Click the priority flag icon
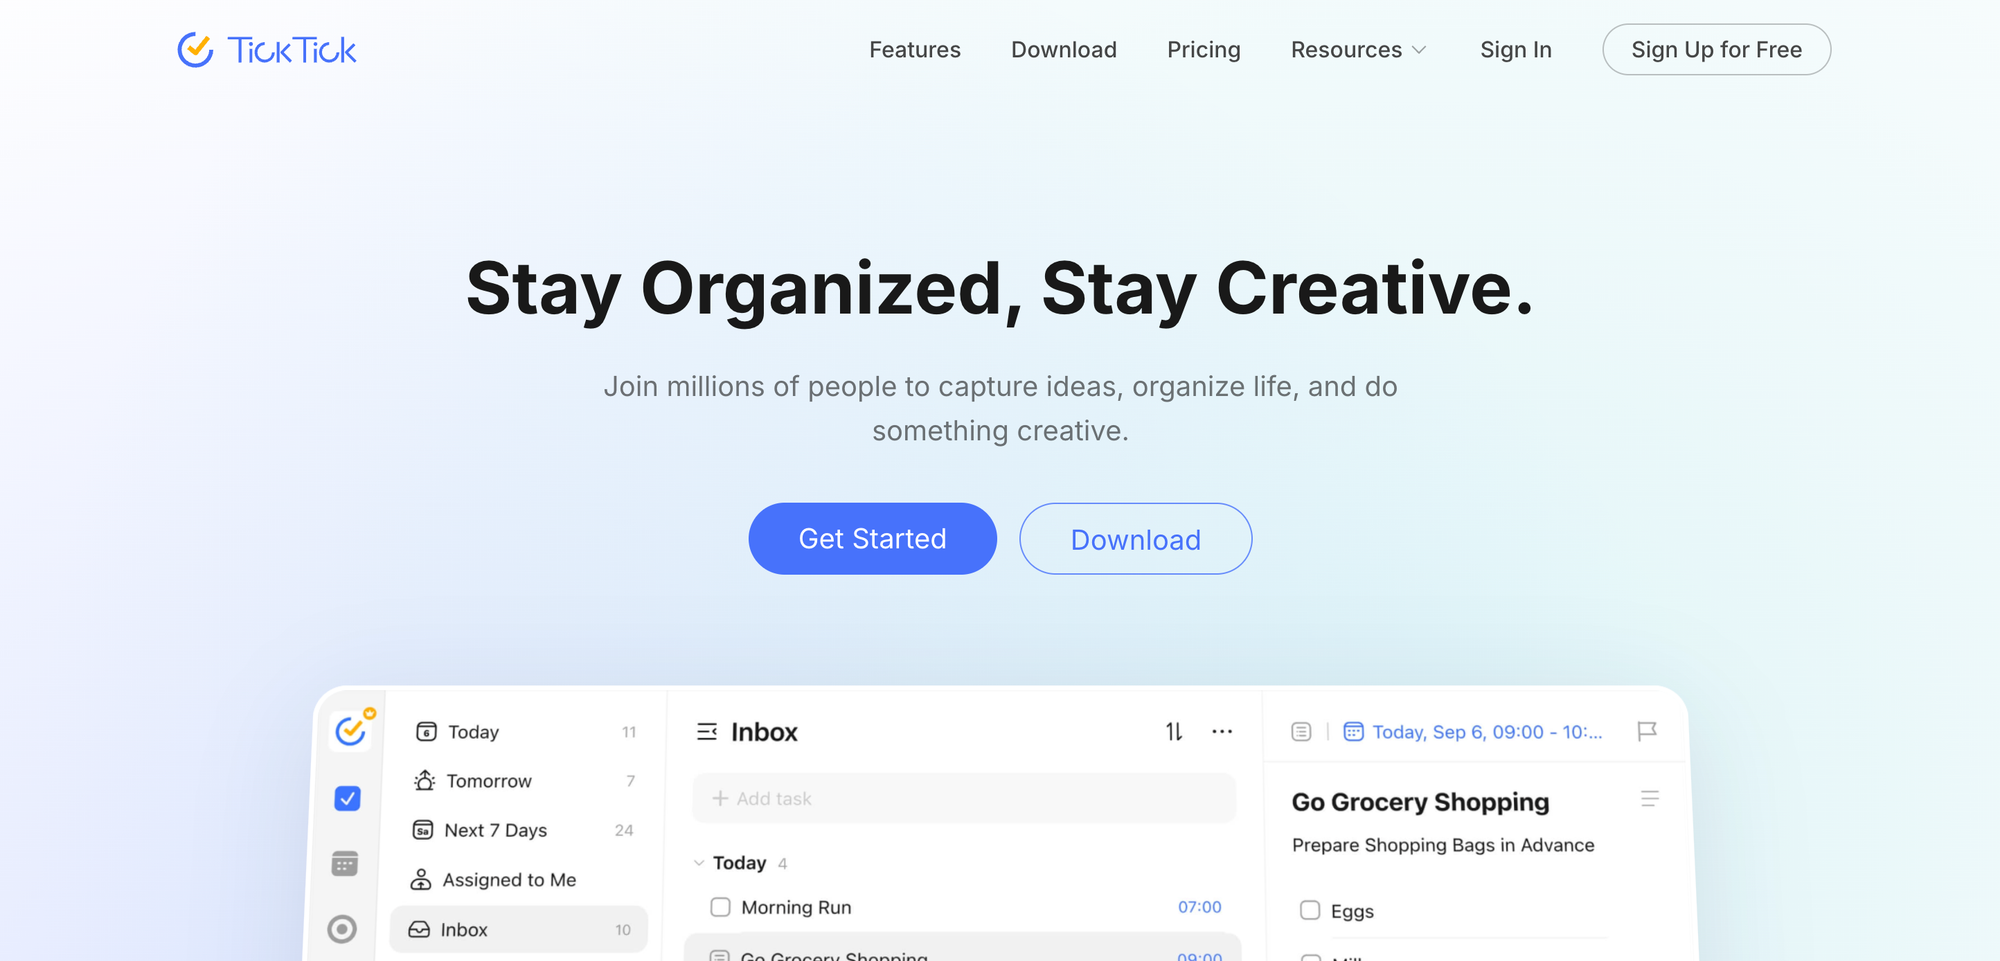Image resolution: width=2000 pixels, height=961 pixels. coord(1647,732)
